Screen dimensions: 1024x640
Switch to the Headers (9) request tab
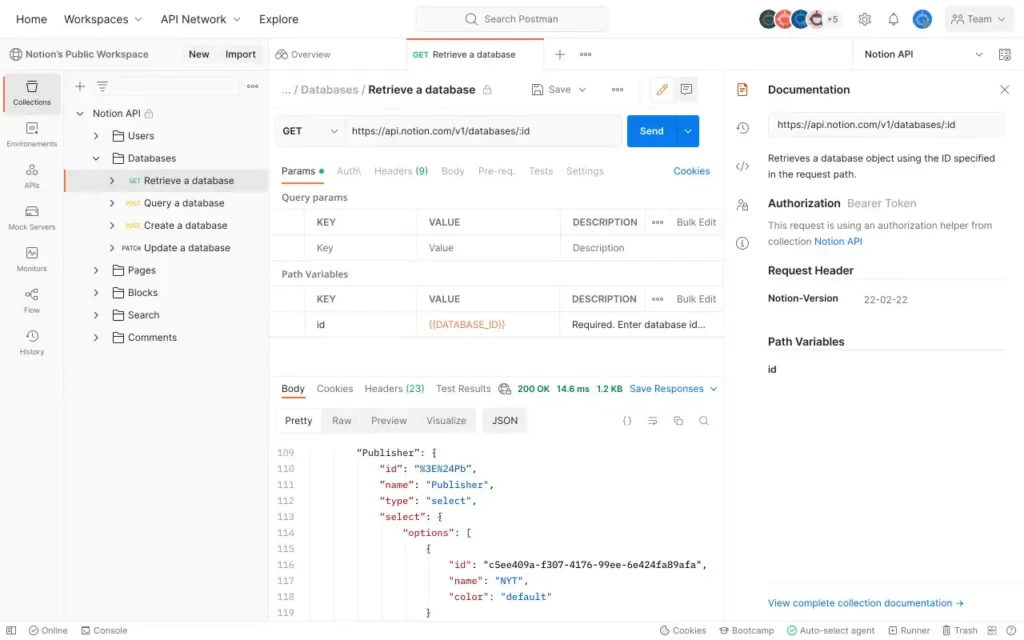(x=400, y=171)
